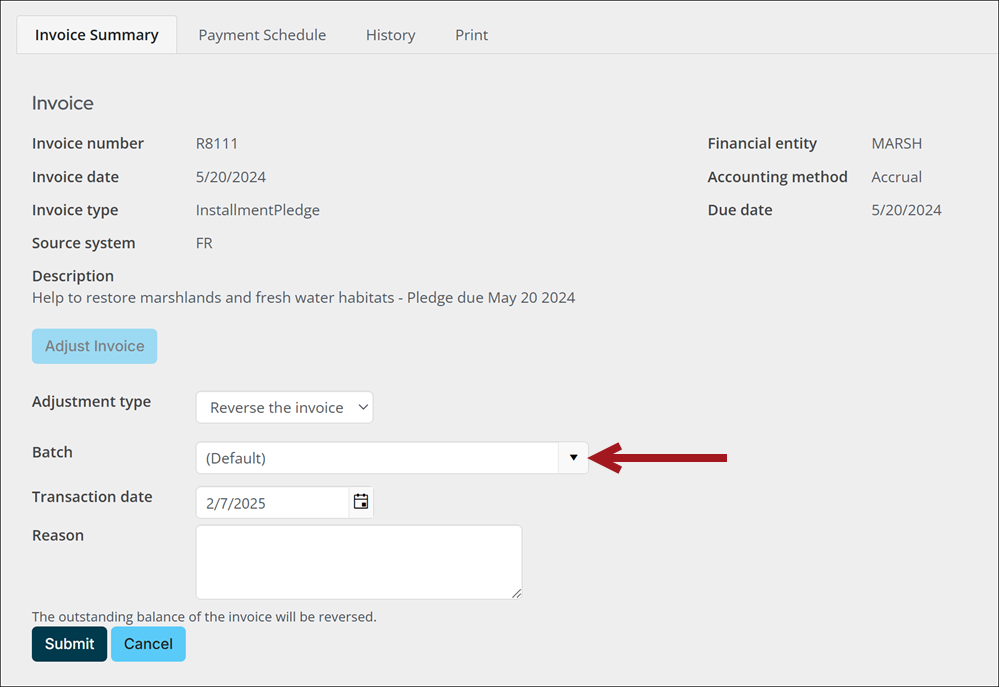
Task: Expand the Batch dropdown arrow
Action: point(573,458)
